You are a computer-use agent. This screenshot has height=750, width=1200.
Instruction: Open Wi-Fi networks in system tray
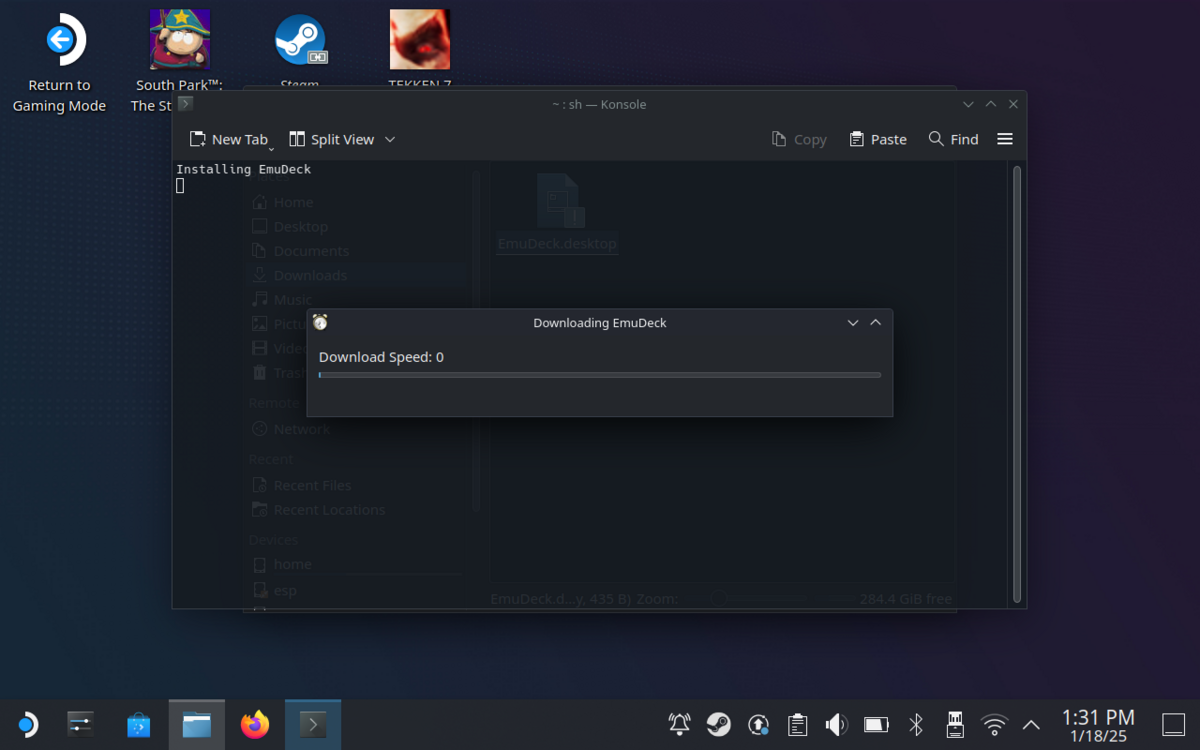point(994,724)
